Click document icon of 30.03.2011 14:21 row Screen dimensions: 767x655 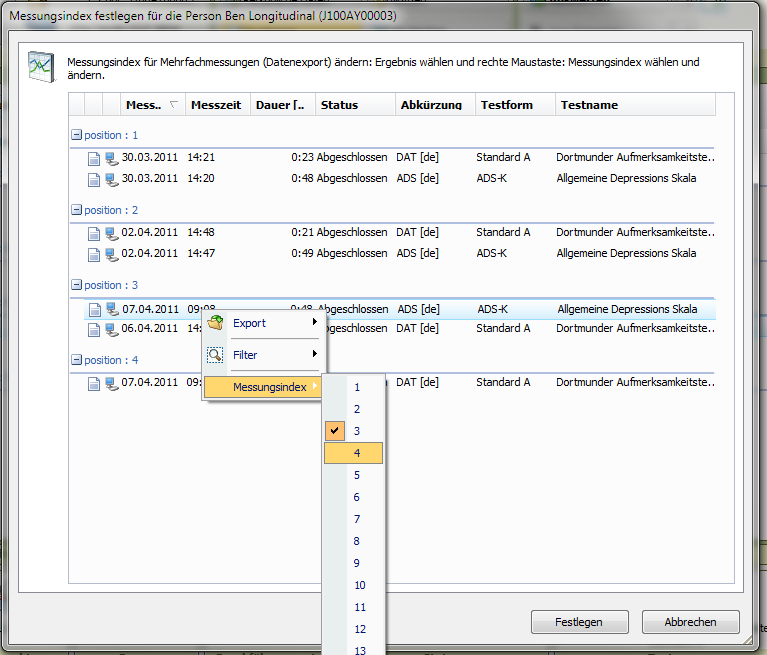[x=94, y=158]
